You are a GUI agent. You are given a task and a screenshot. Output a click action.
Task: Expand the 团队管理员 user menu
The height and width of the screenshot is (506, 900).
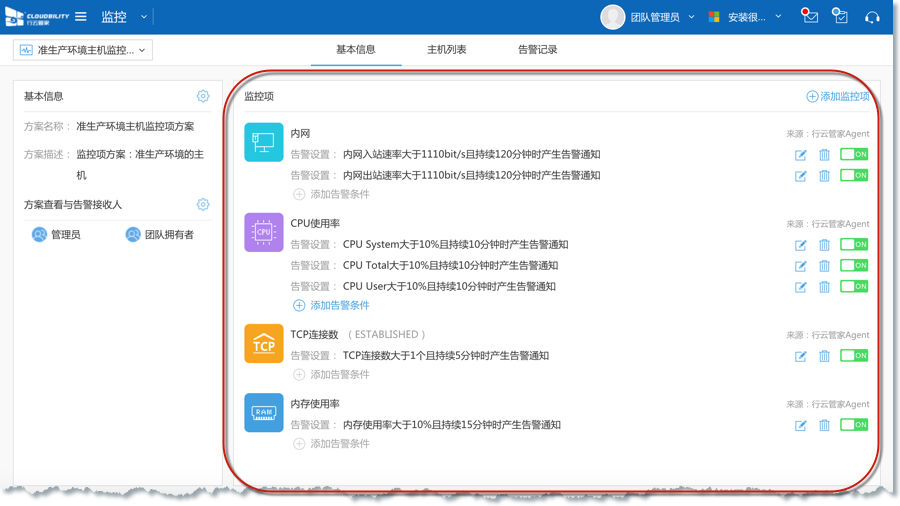[x=690, y=17]
